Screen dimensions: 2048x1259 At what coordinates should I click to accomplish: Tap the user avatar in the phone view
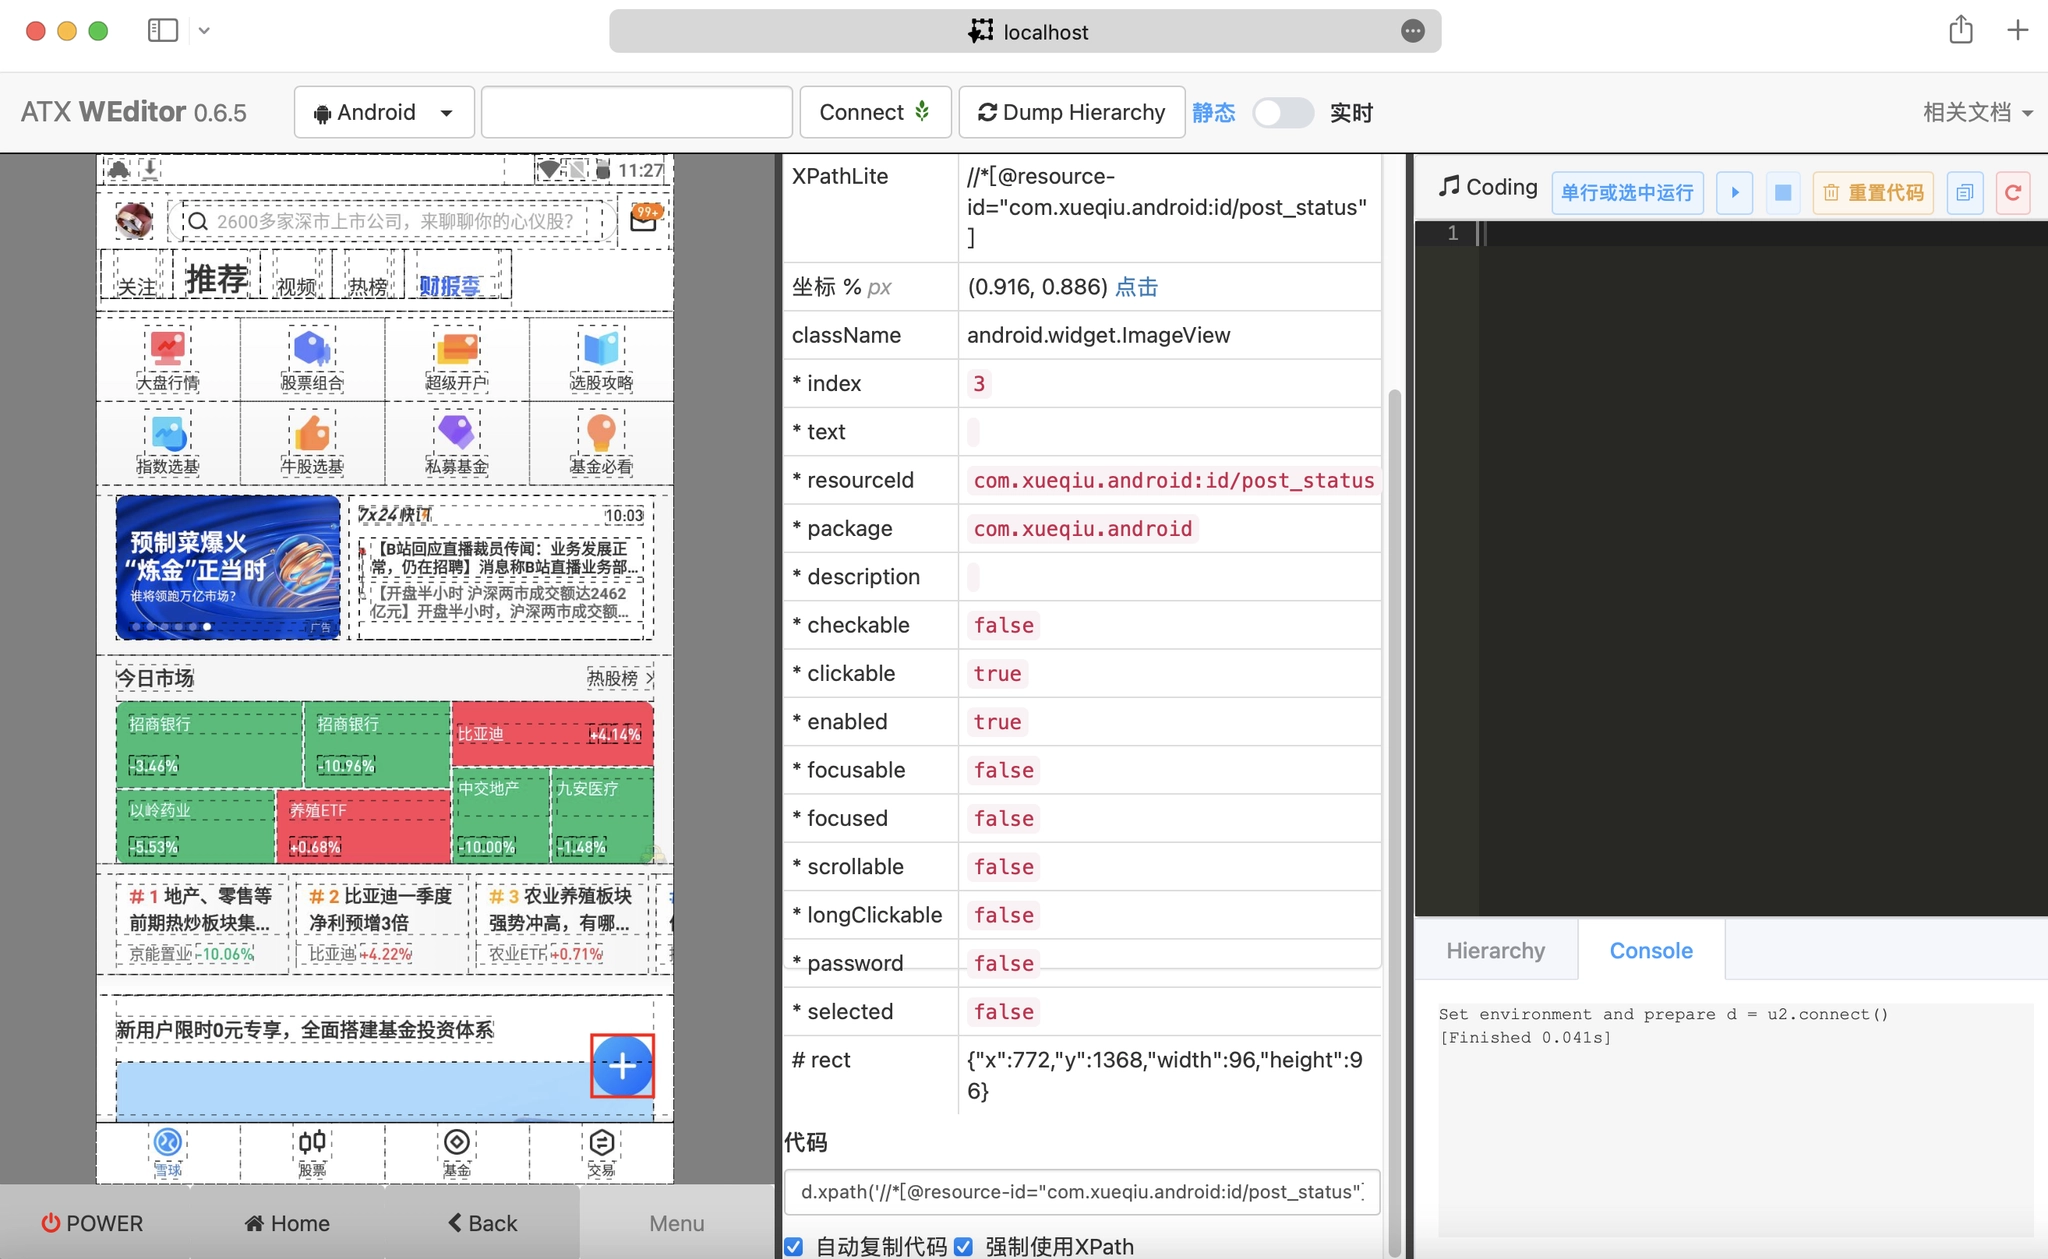click(134, 220)
